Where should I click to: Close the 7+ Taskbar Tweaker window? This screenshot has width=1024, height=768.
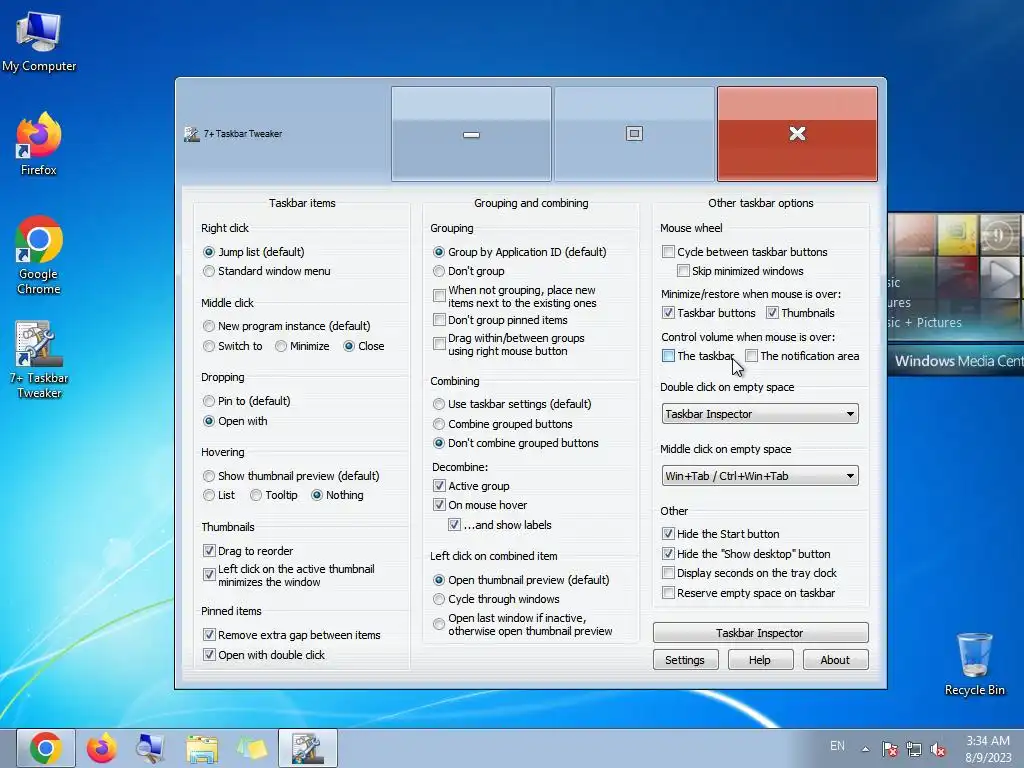click(797, 134)
